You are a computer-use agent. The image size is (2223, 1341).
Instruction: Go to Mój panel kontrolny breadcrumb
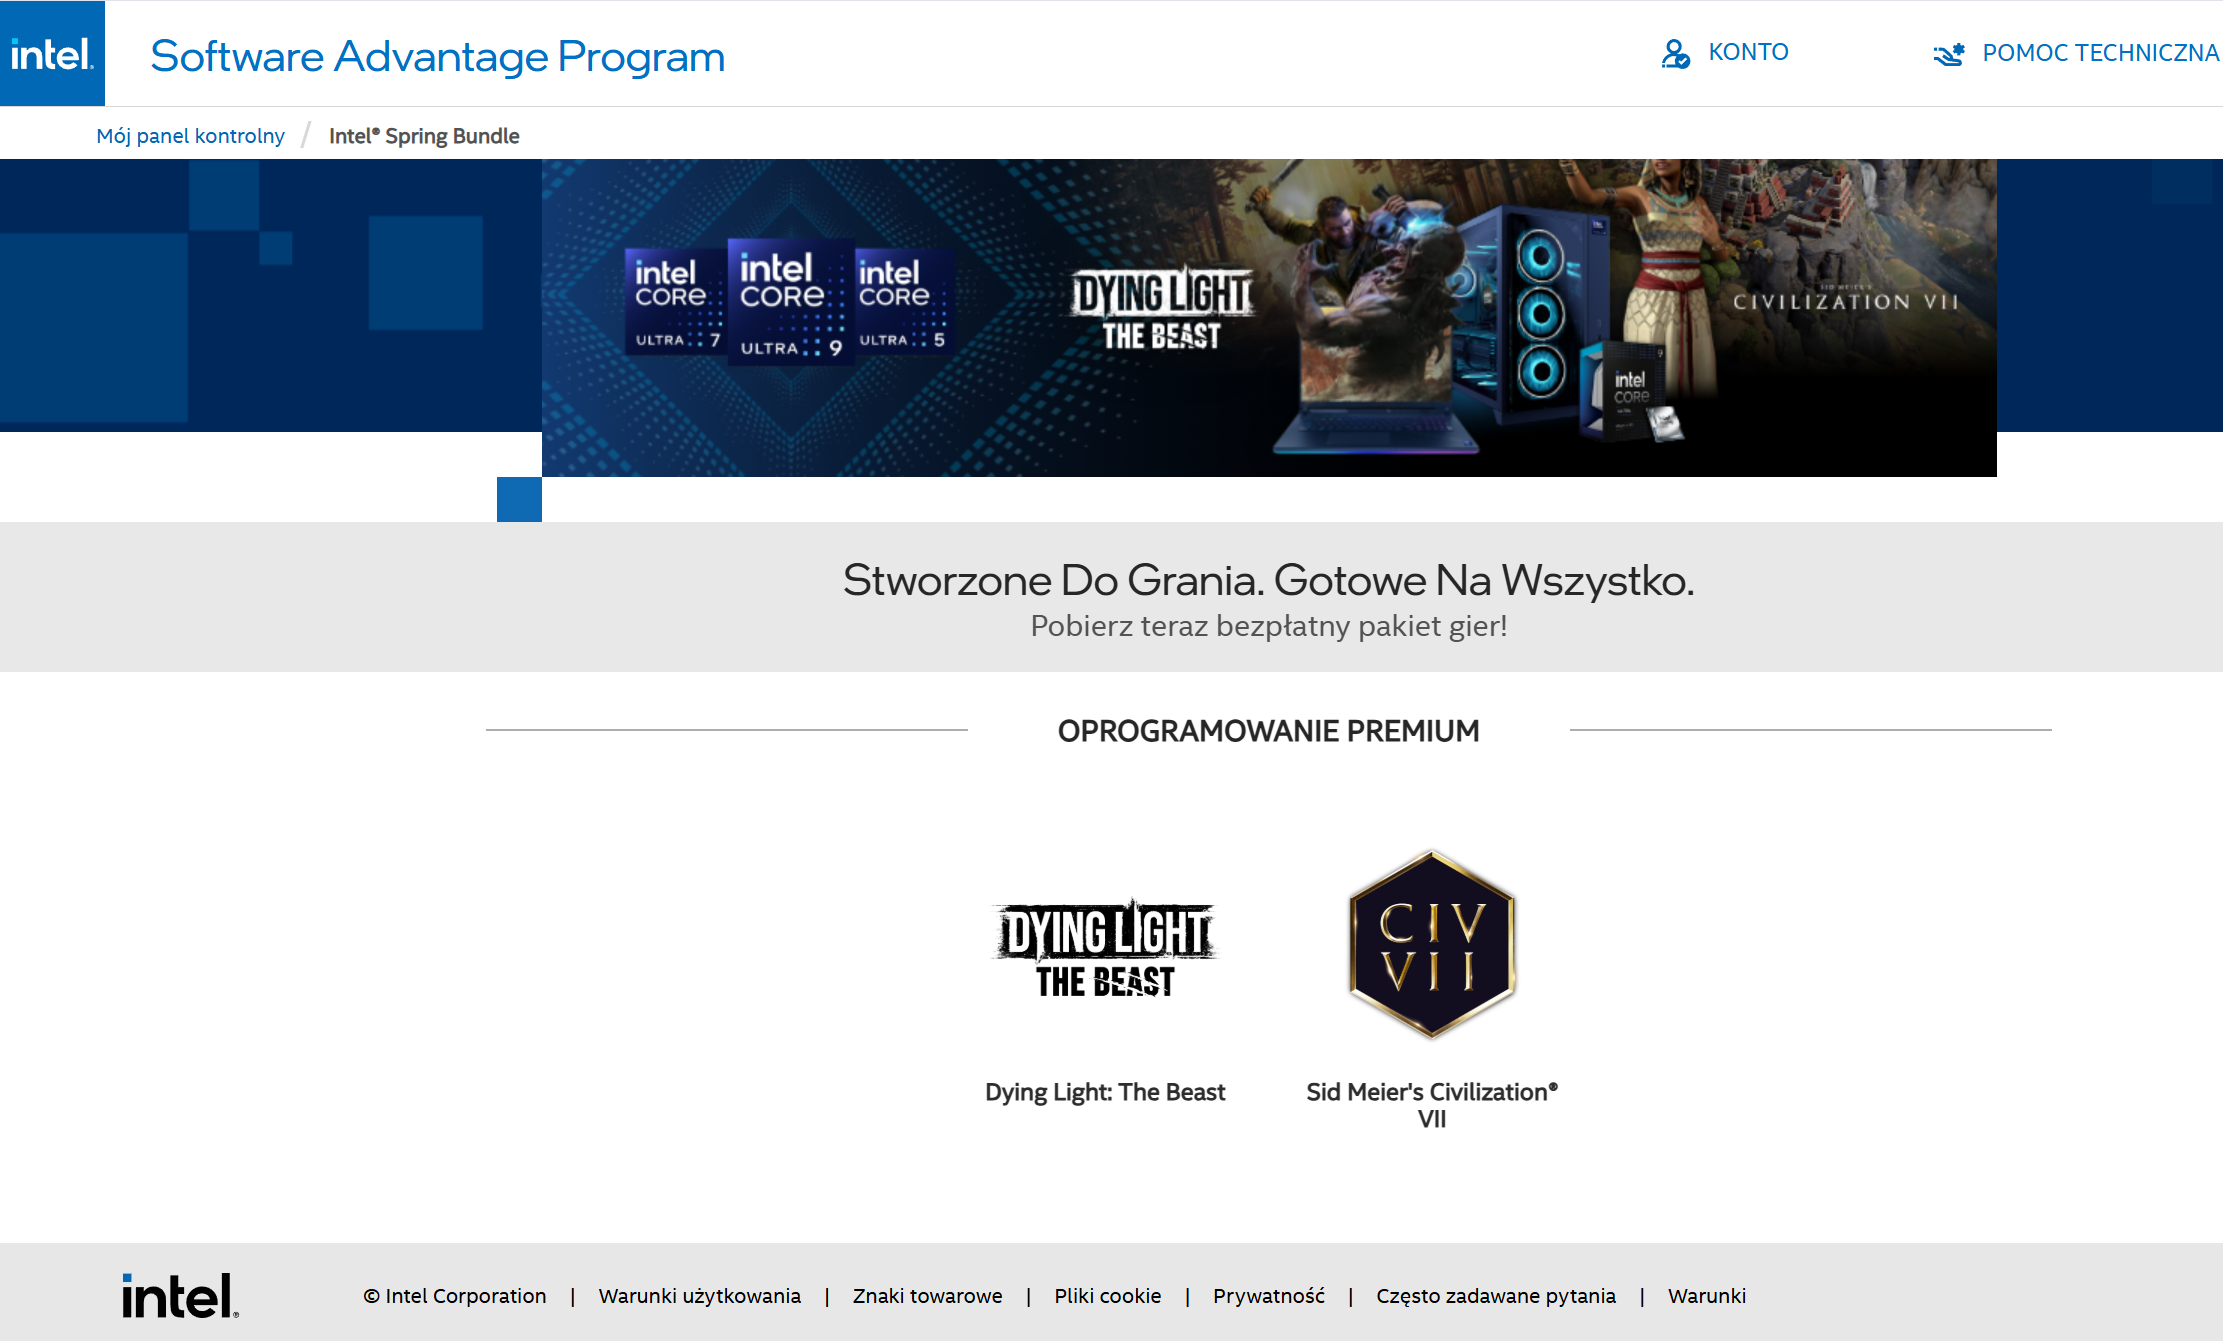tap(190, 136)
